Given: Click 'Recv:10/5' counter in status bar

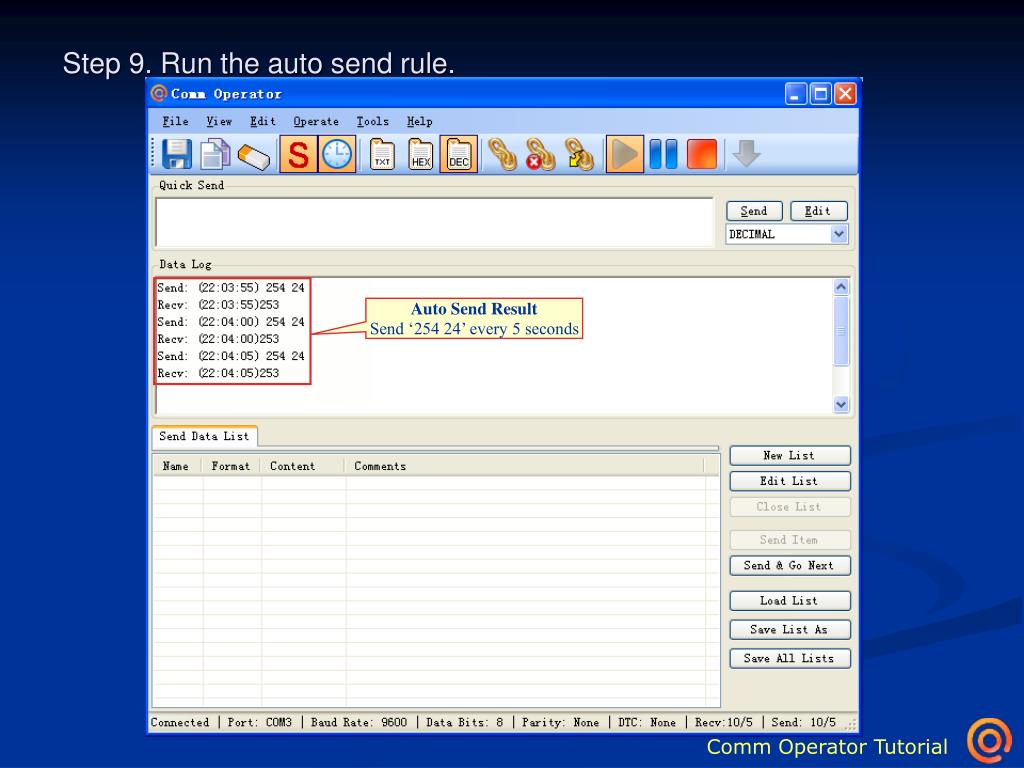Looking at the screenshot, I should click(x=724, y=722).
